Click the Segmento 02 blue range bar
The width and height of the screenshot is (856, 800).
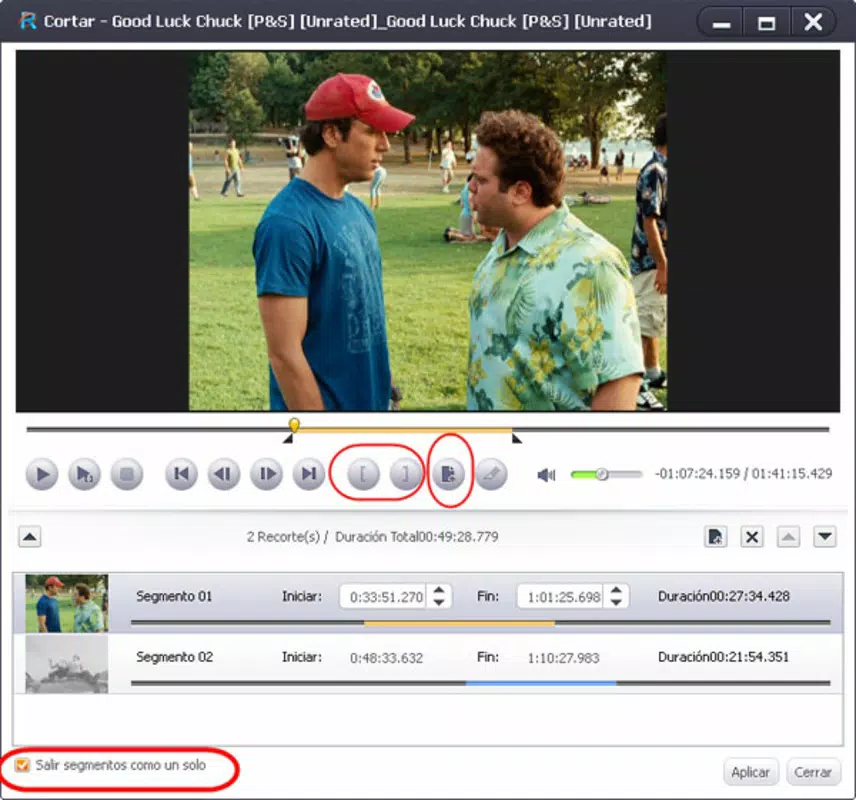541,683
